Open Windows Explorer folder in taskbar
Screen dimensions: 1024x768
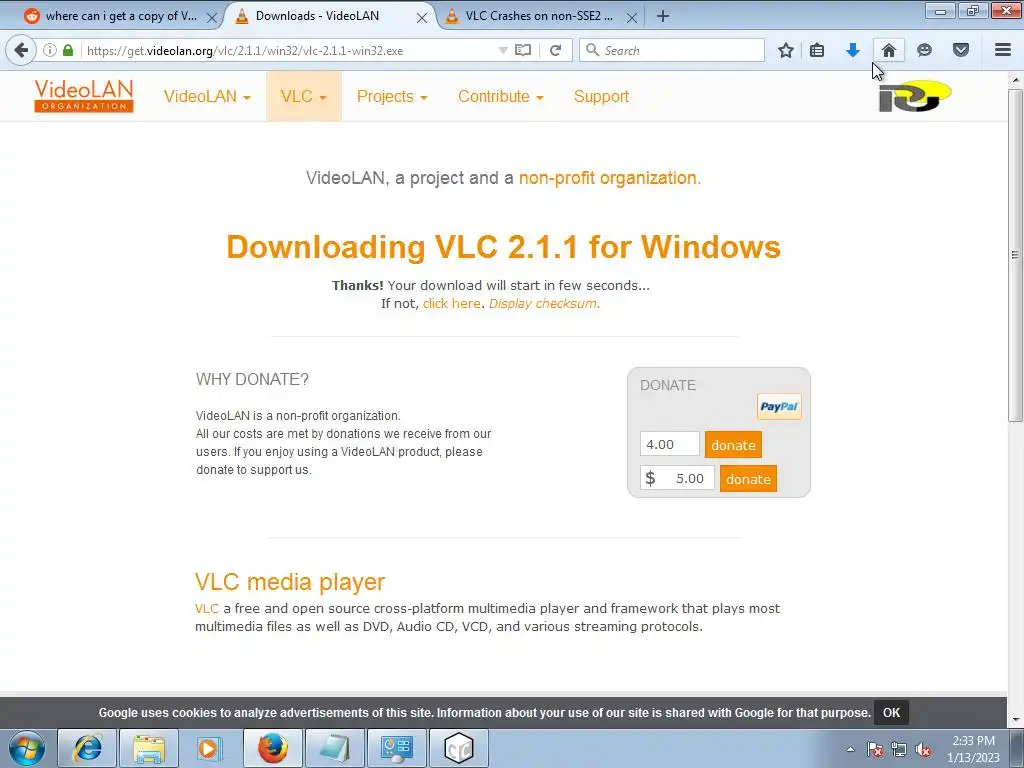[149, 748]
